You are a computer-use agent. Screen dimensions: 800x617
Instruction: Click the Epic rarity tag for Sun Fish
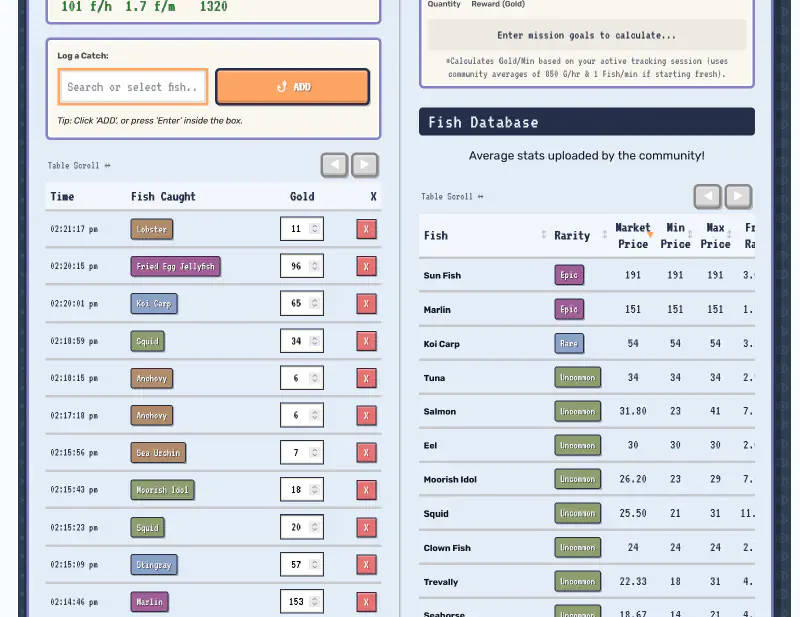[x=569, y=275]
